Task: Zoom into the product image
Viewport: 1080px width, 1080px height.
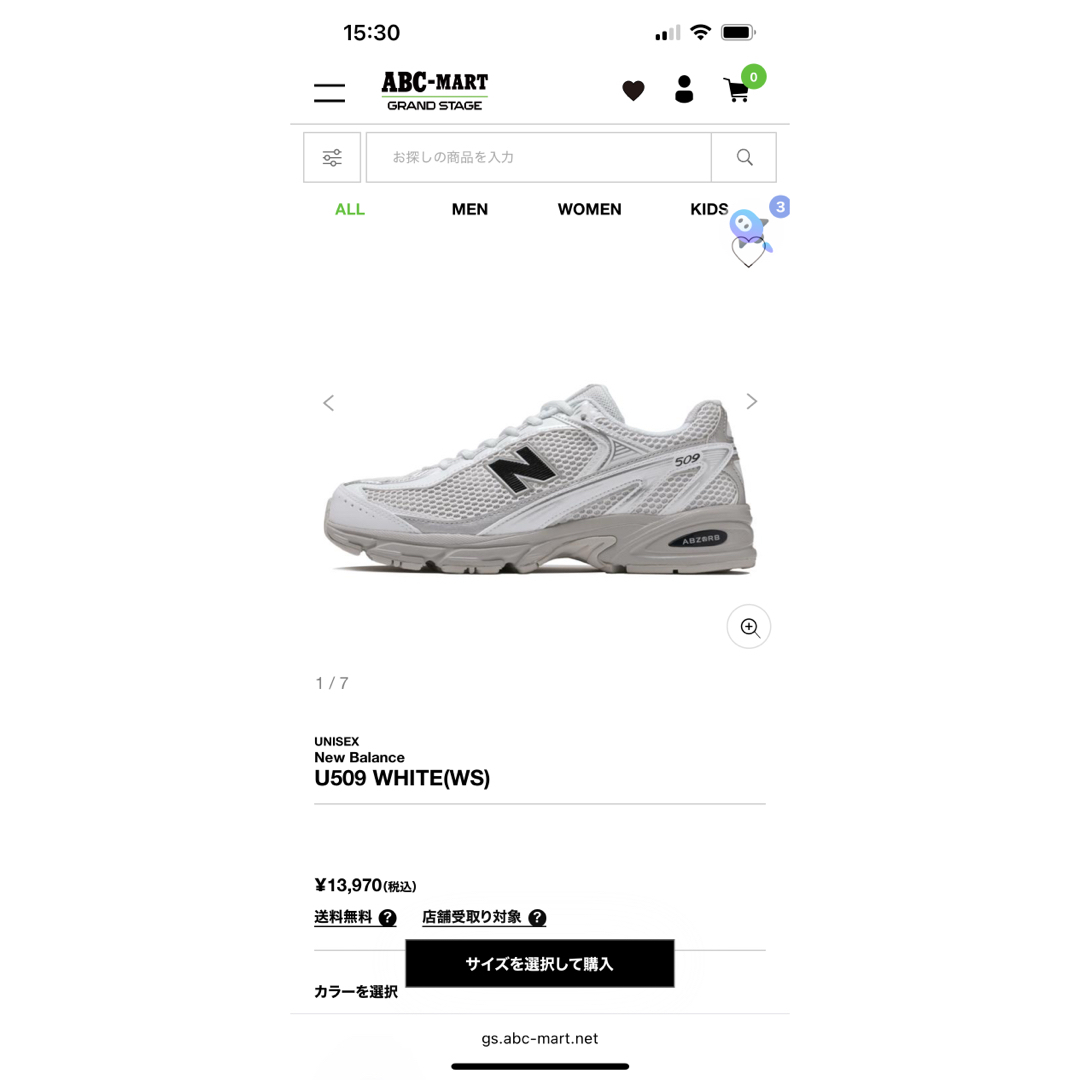Action: (749, 627)
